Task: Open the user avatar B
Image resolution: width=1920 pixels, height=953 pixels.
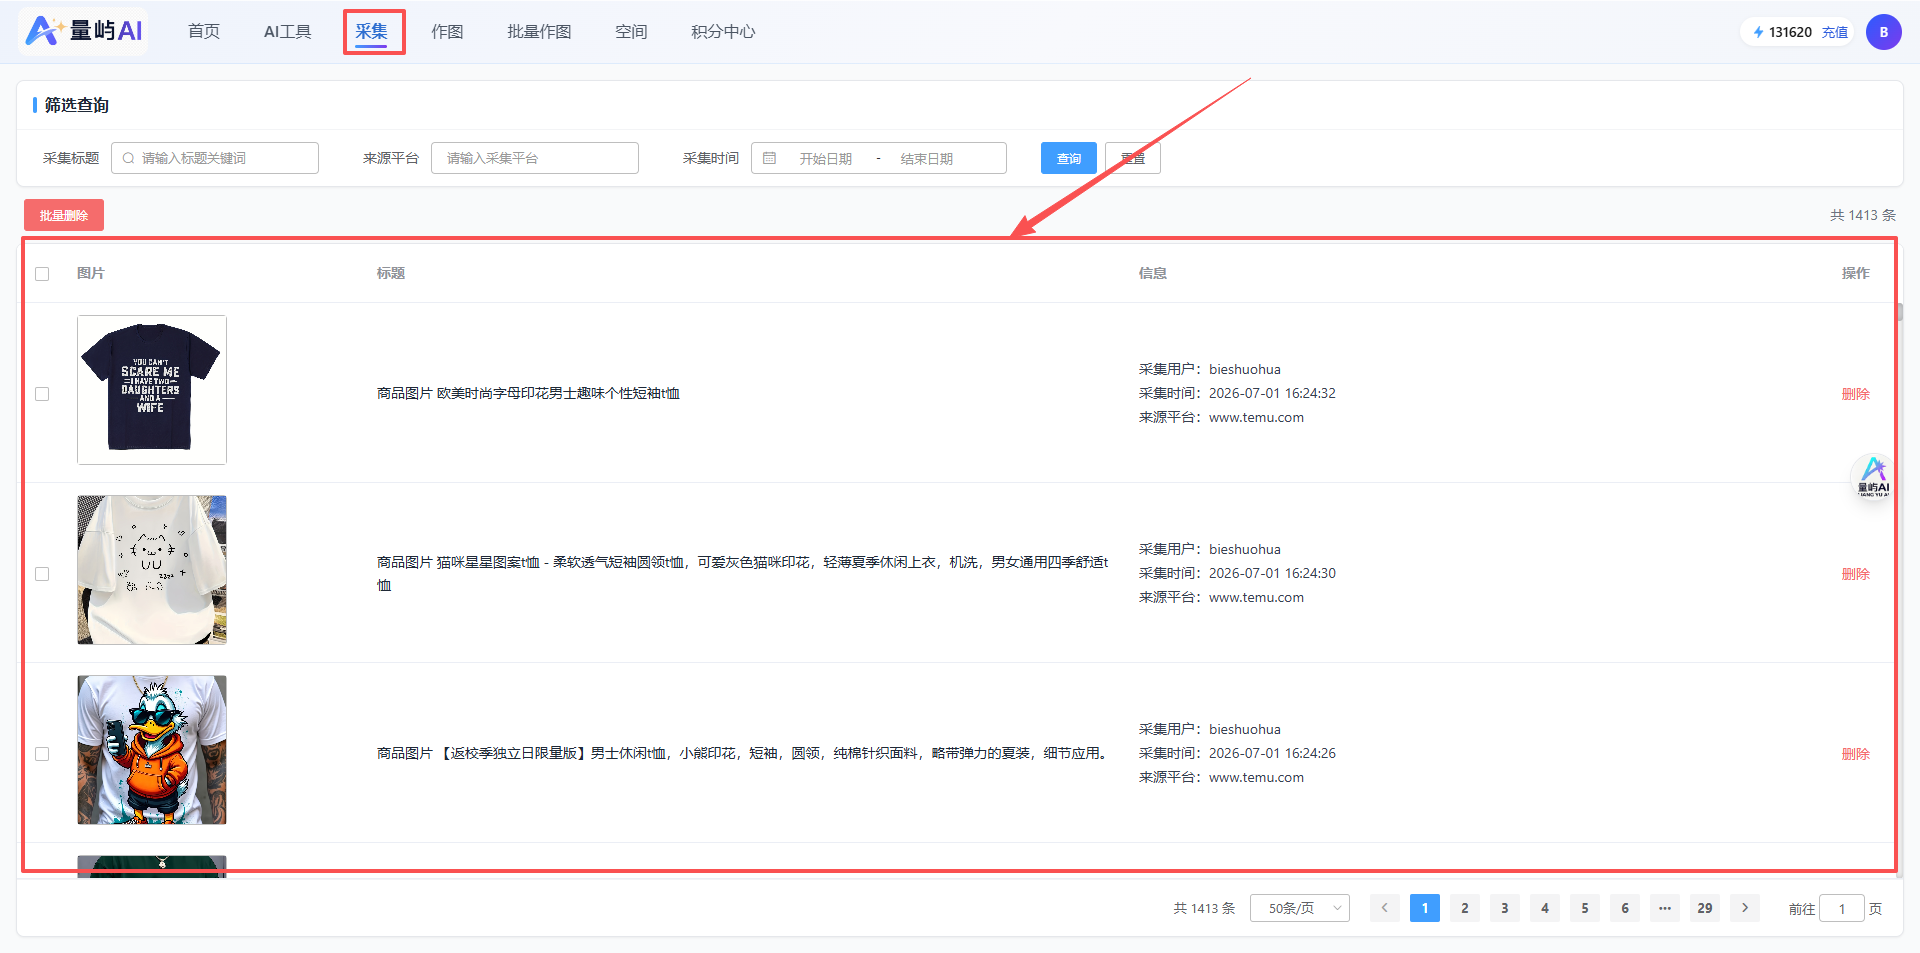Action: tap(1883, 32)
